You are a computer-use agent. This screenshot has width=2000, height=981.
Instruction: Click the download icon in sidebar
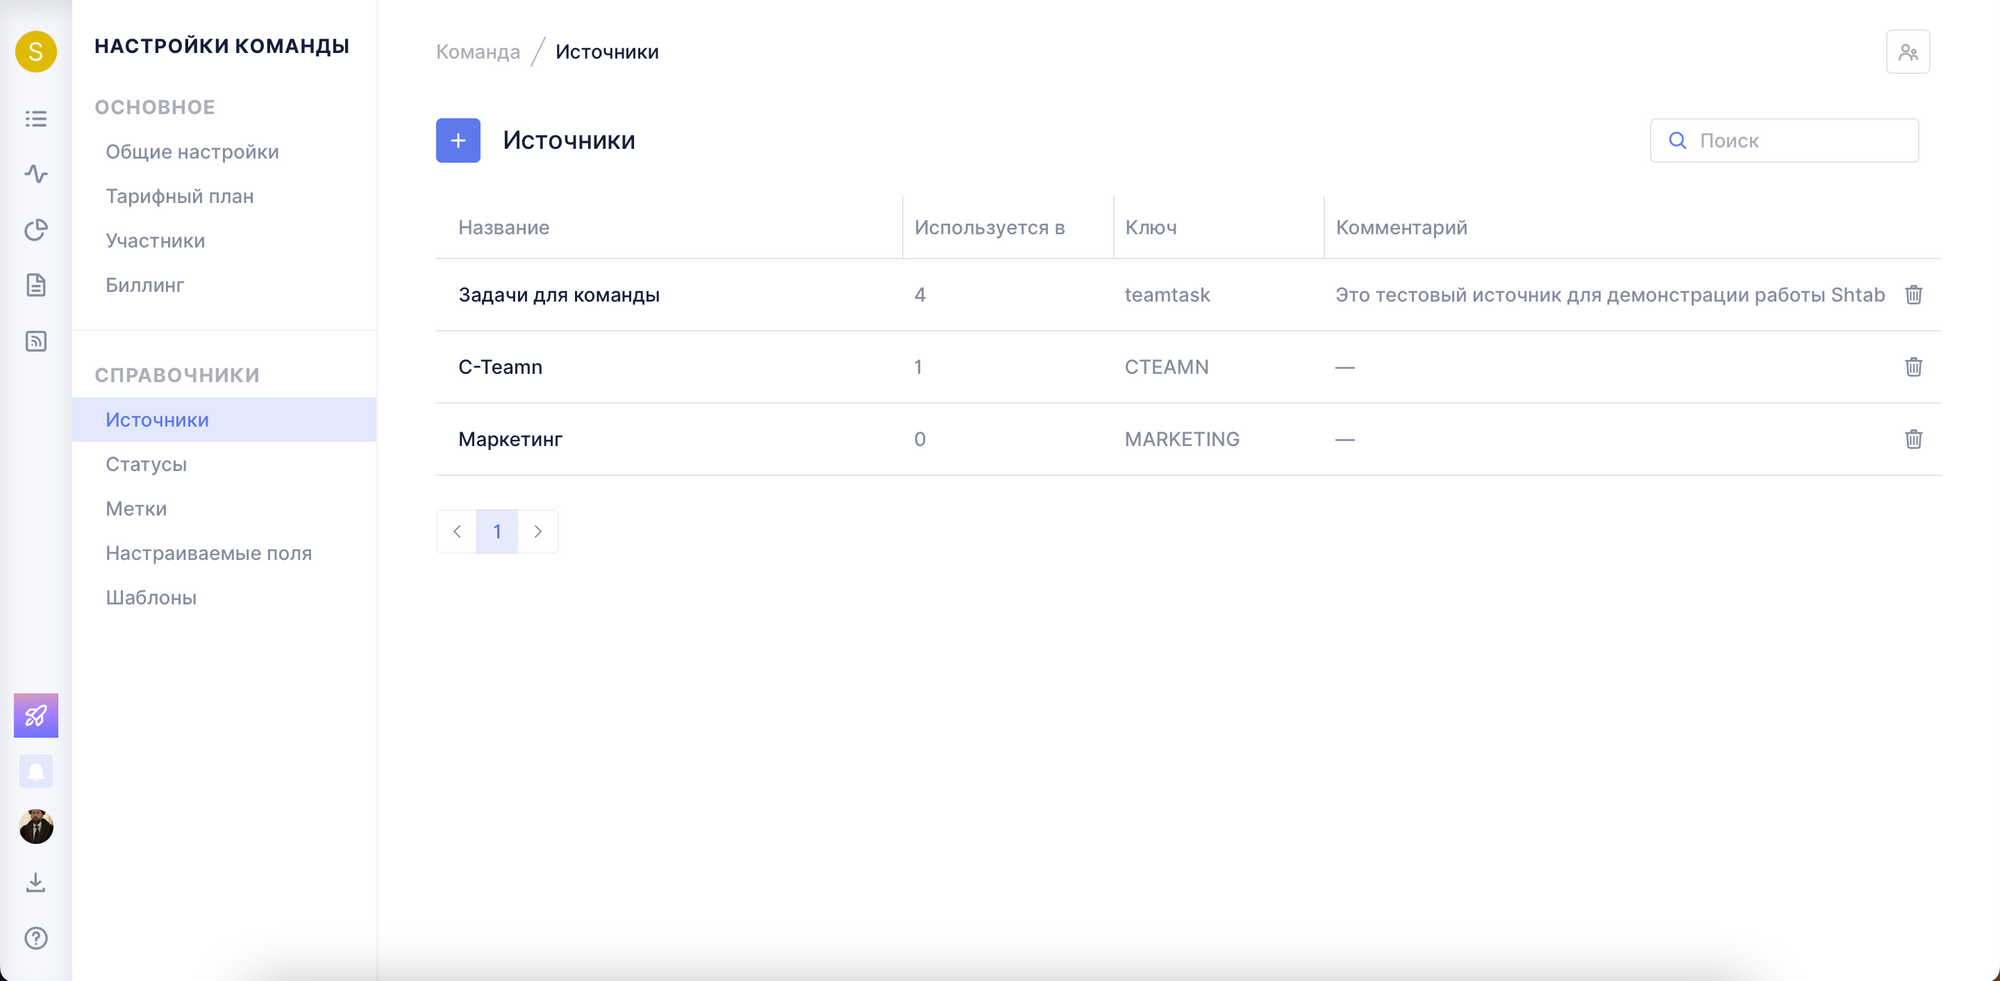pos(36,882)
